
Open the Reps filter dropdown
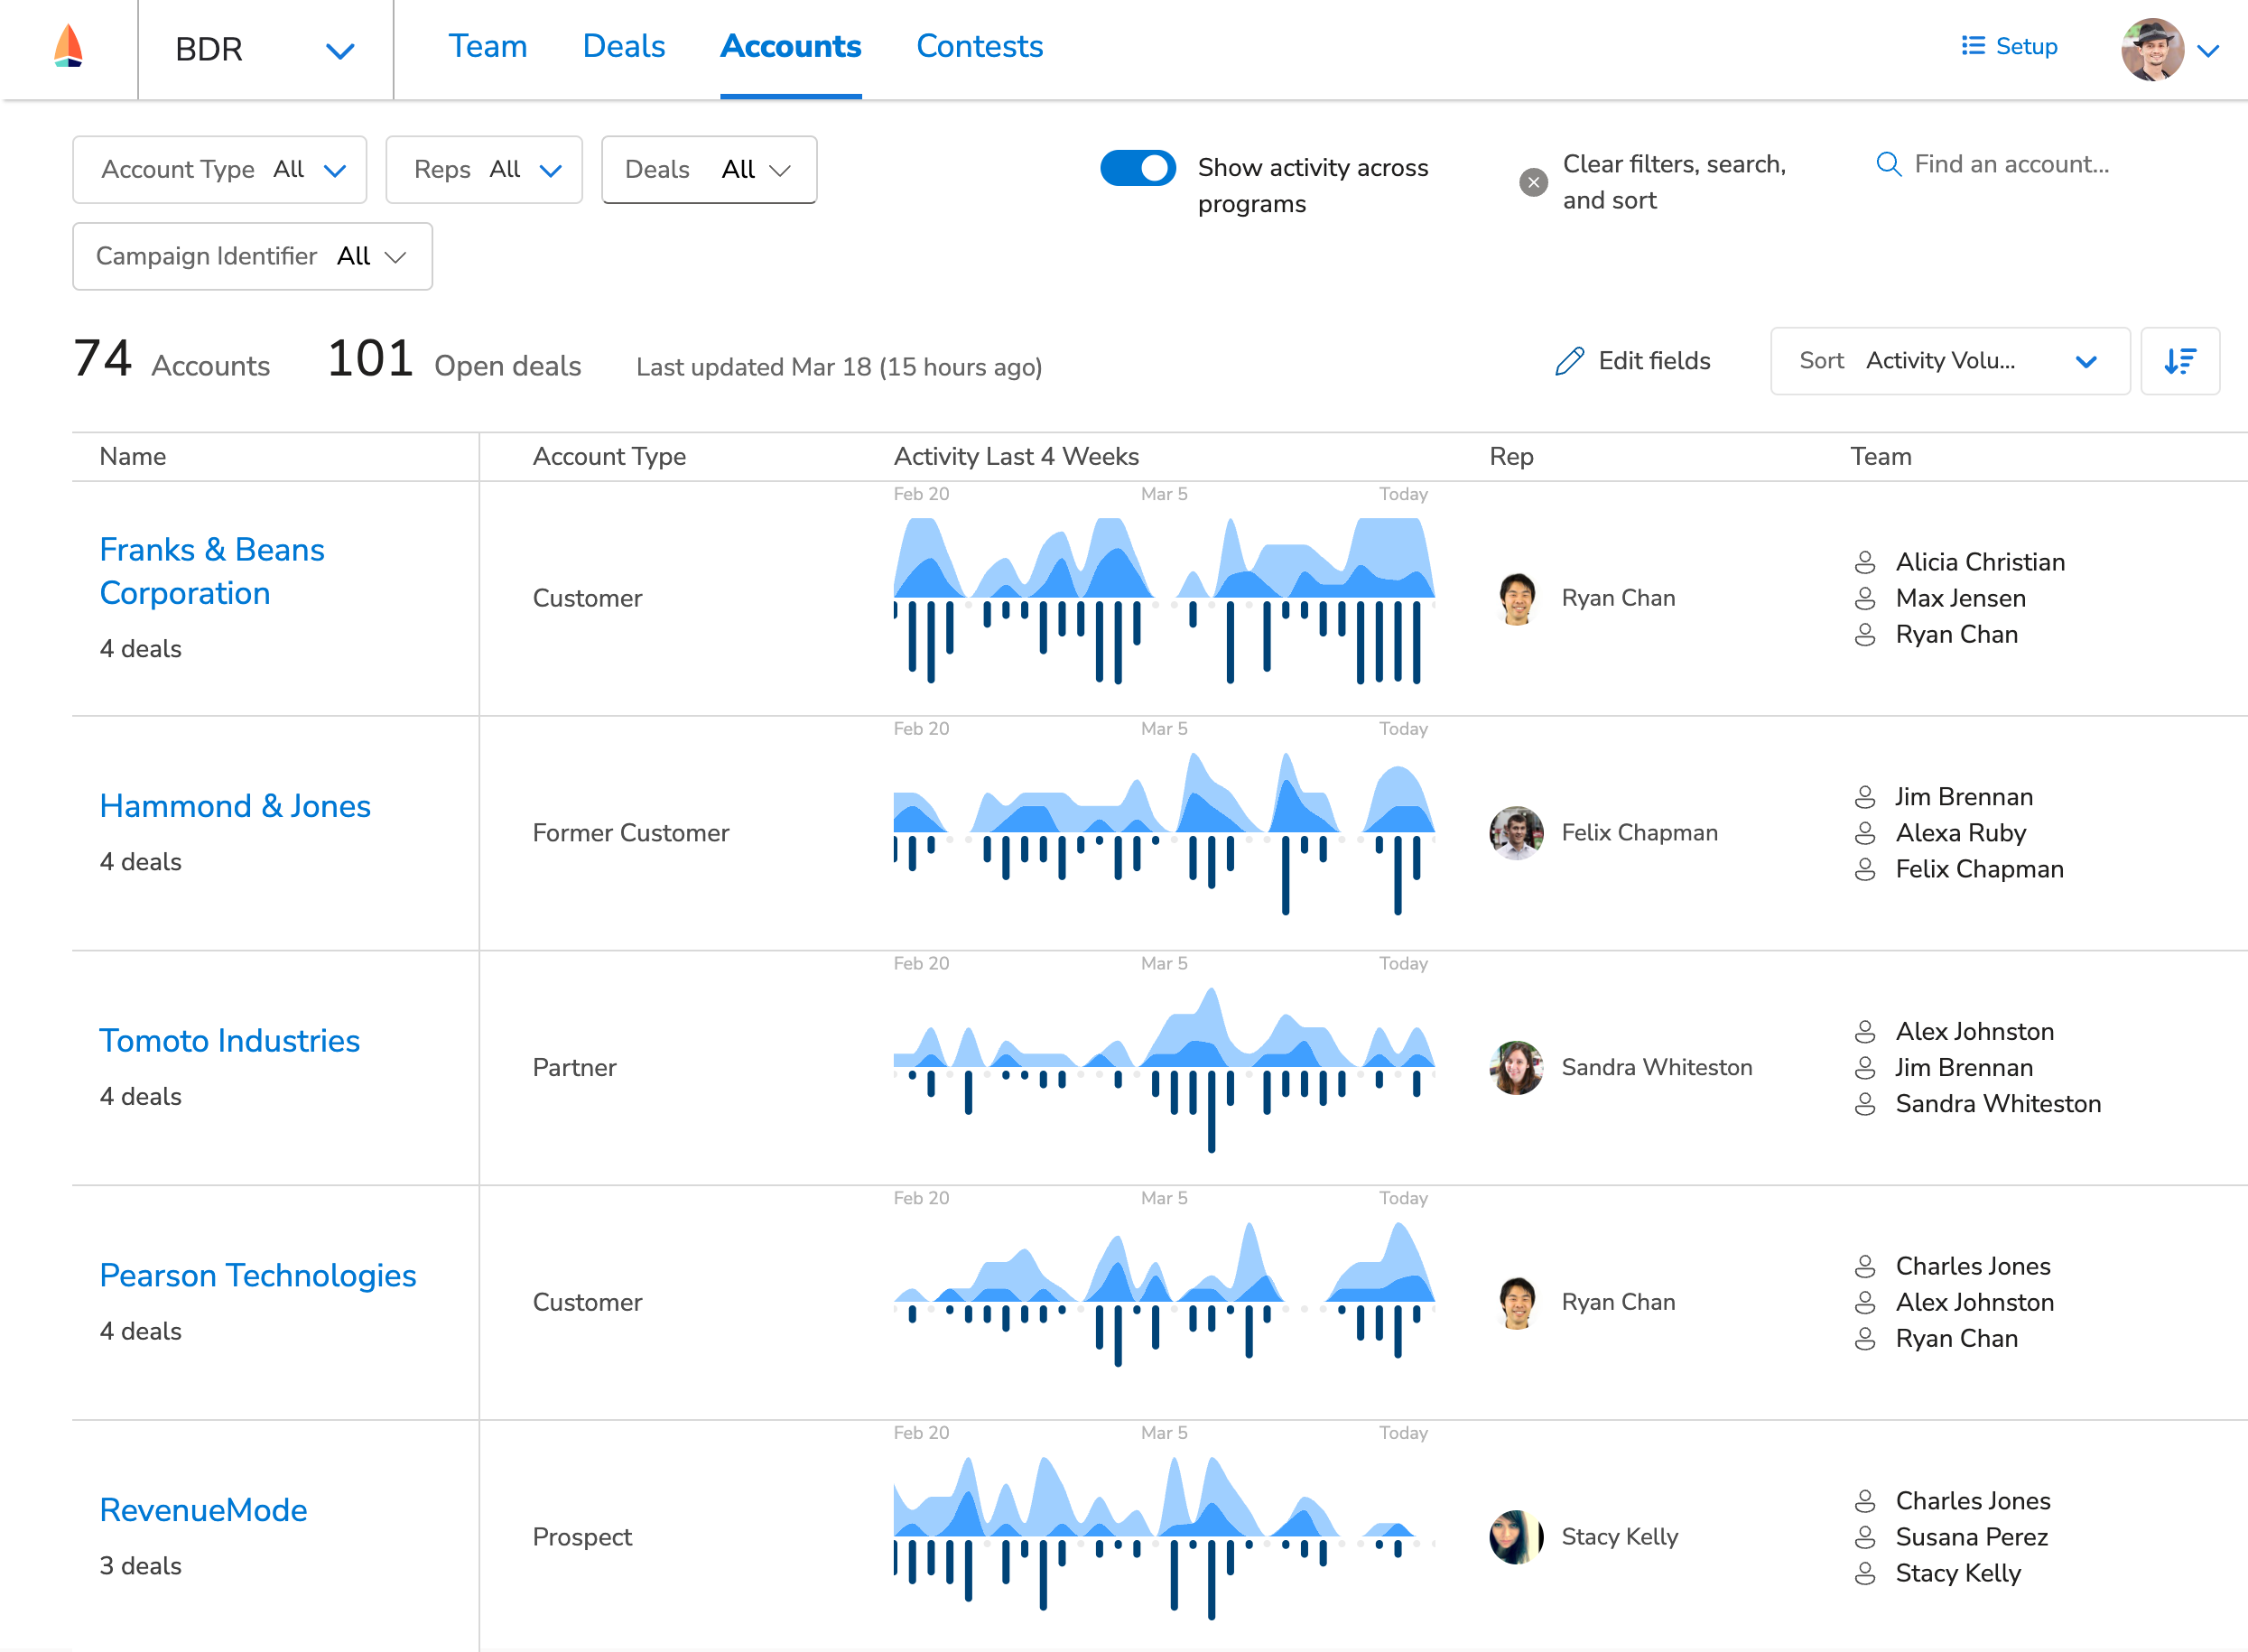click(484, 169)
